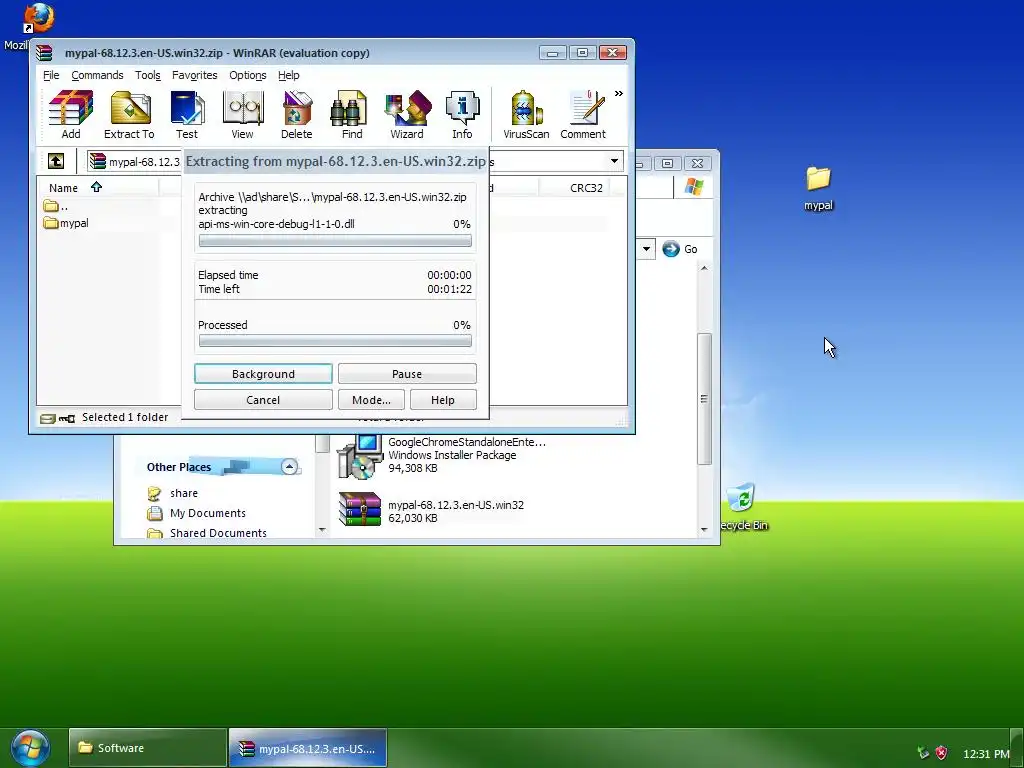Select the GoogleChromeStandaloneEnterprise installer file

[x=441, y=455]
